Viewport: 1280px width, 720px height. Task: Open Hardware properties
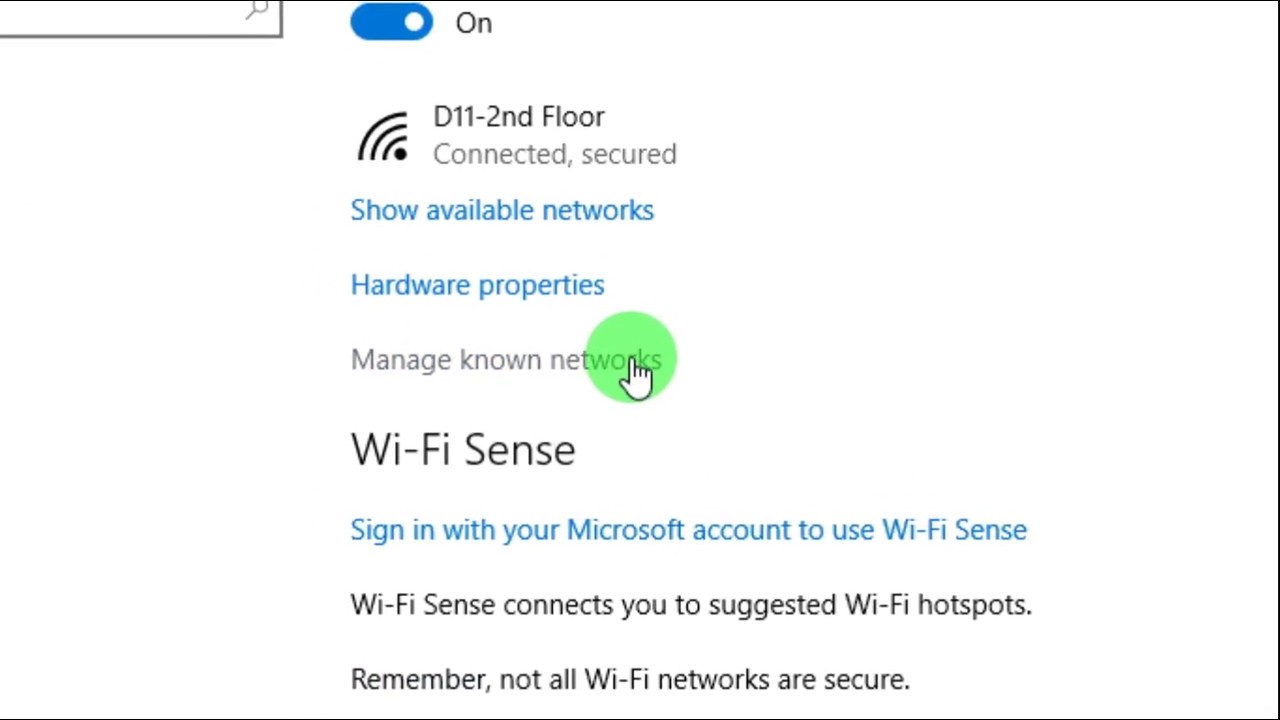click(x=477, y=285)
